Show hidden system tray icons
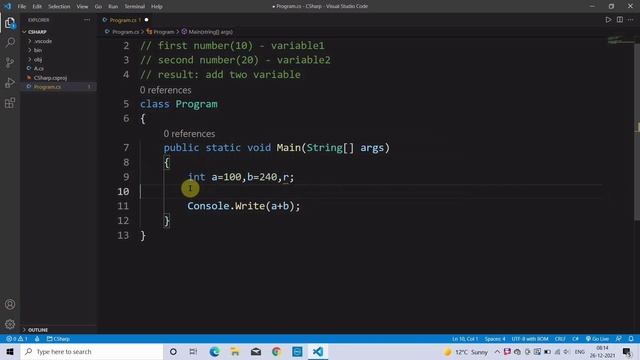Viewport: 640px width, 360px height. tap(497, 351)
